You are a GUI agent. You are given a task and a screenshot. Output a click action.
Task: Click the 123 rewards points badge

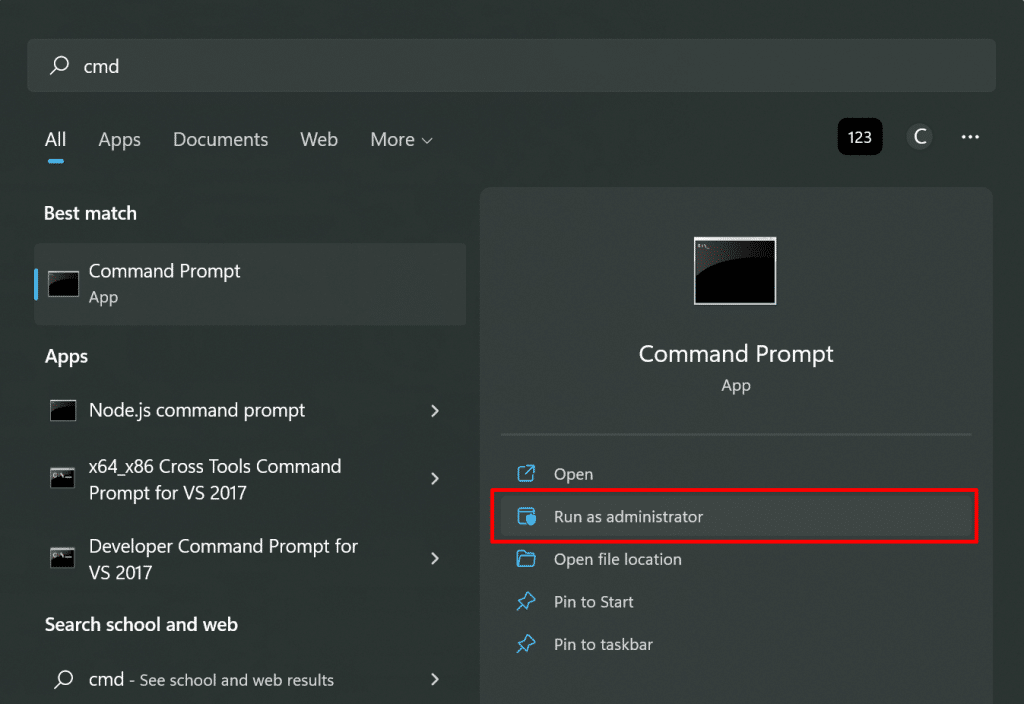pos(859,136)
